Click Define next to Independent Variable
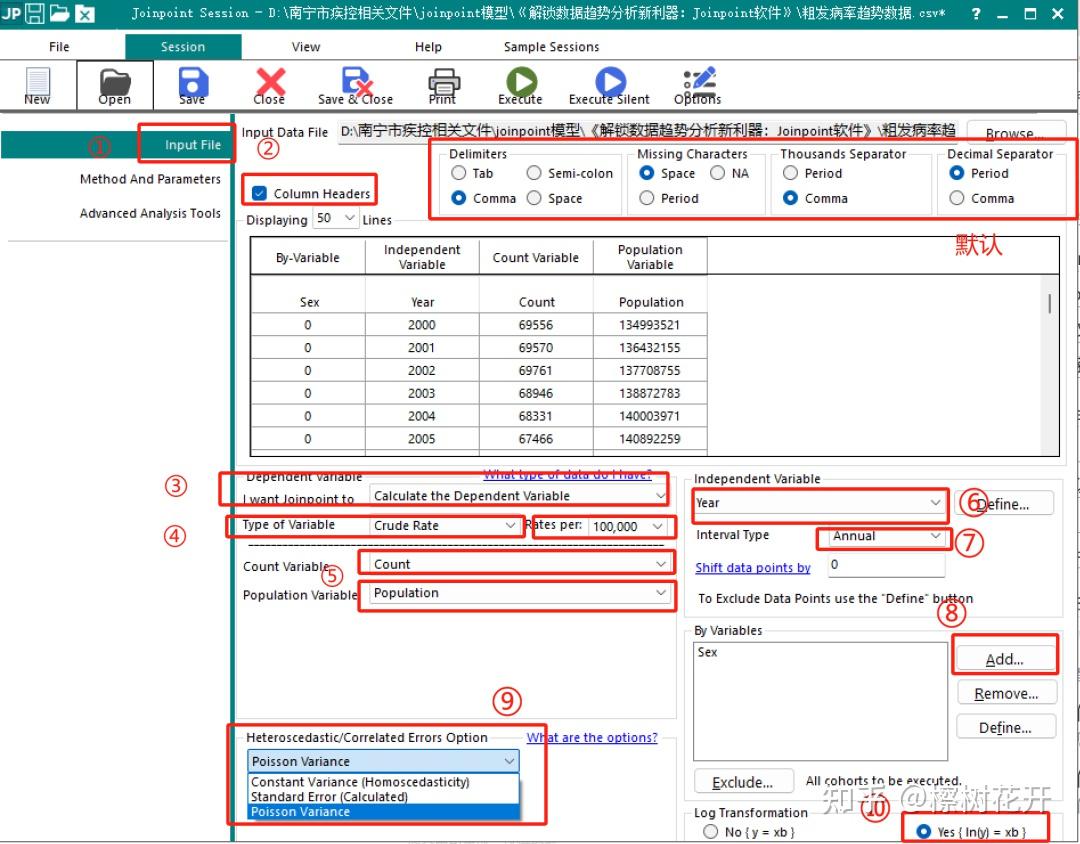Screen dimensions: 1080x844 1004,504
